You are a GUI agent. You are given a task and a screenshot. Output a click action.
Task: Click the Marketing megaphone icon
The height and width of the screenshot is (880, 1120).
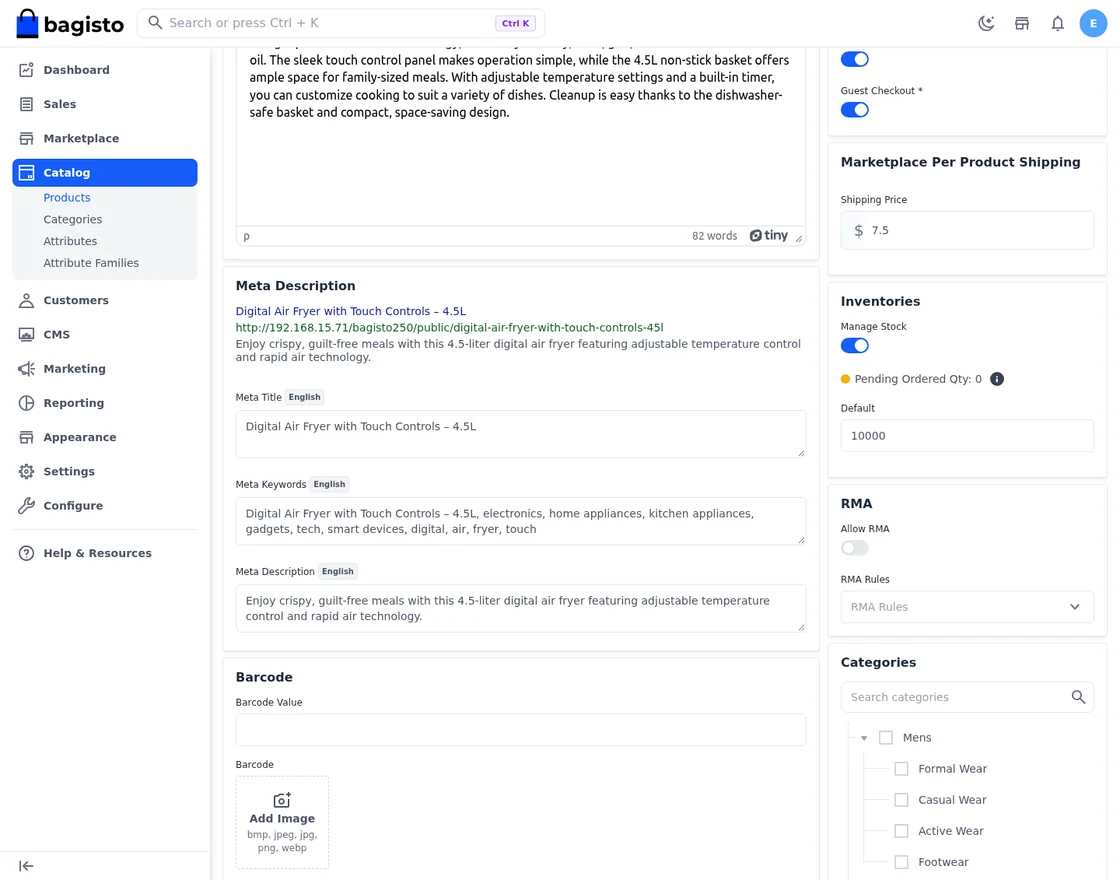[26, 369]
